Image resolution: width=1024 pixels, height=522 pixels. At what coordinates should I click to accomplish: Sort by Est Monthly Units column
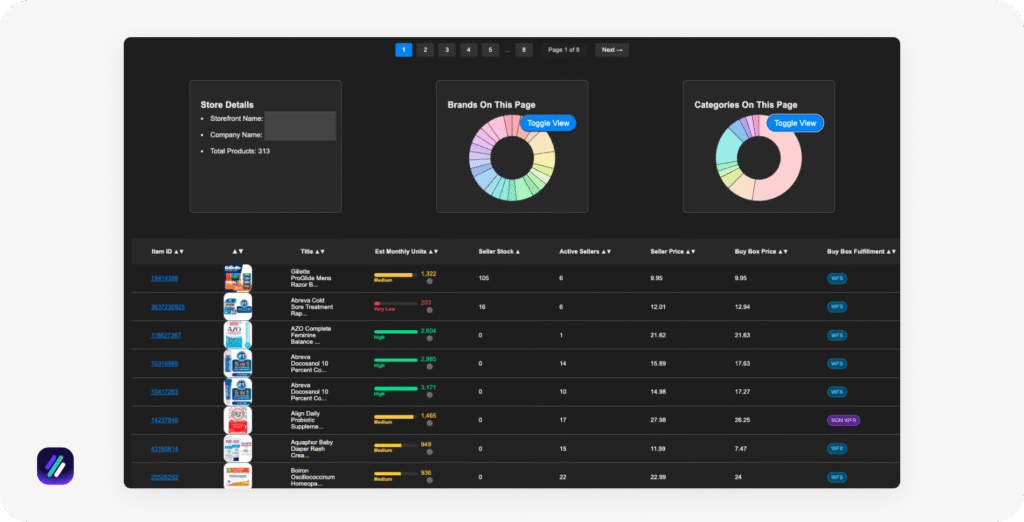tap(406, 251)
